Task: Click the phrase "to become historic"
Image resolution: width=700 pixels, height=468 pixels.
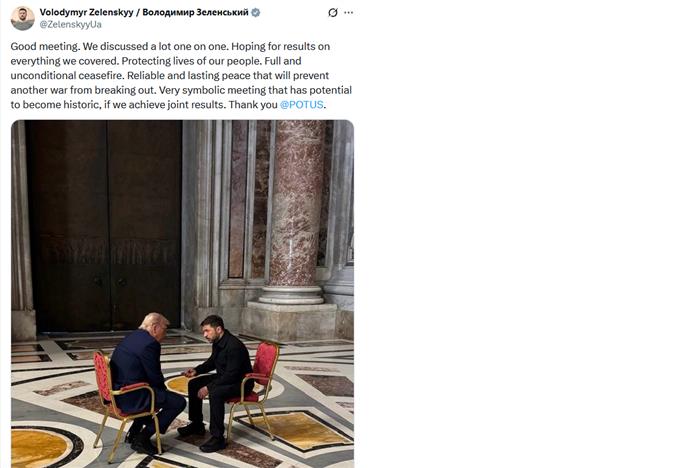Action: [x=55, y=104]
